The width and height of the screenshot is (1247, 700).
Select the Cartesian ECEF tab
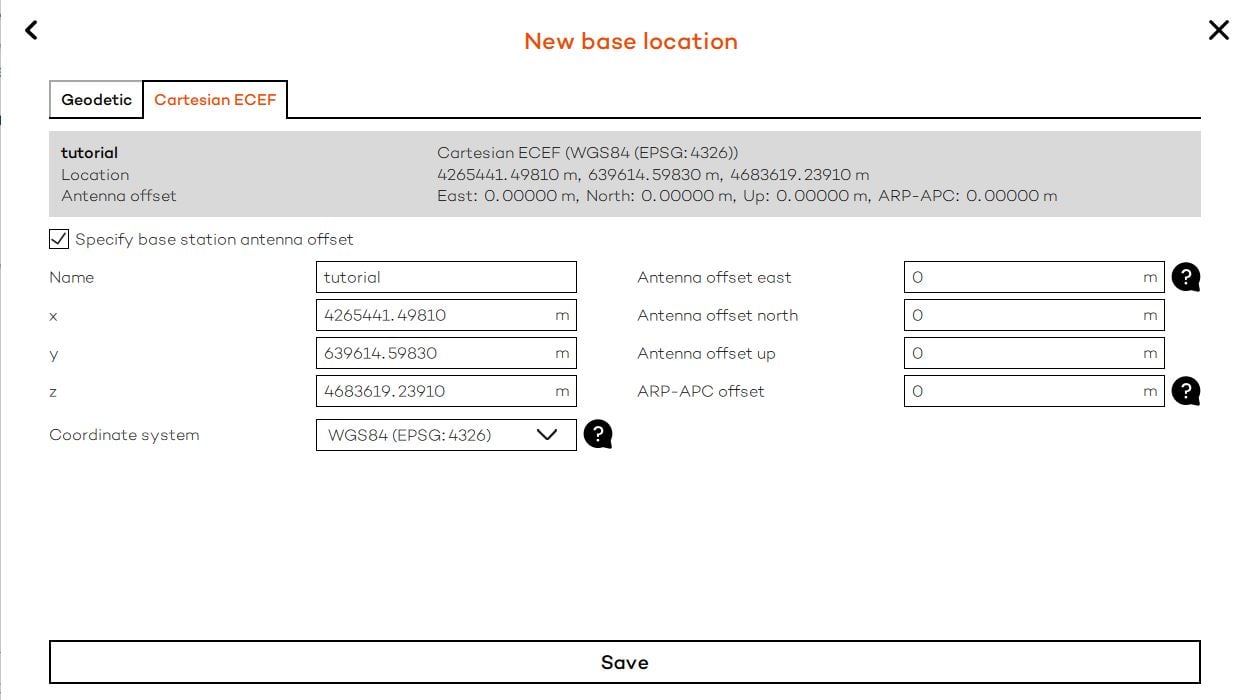[x=215, y=100]
